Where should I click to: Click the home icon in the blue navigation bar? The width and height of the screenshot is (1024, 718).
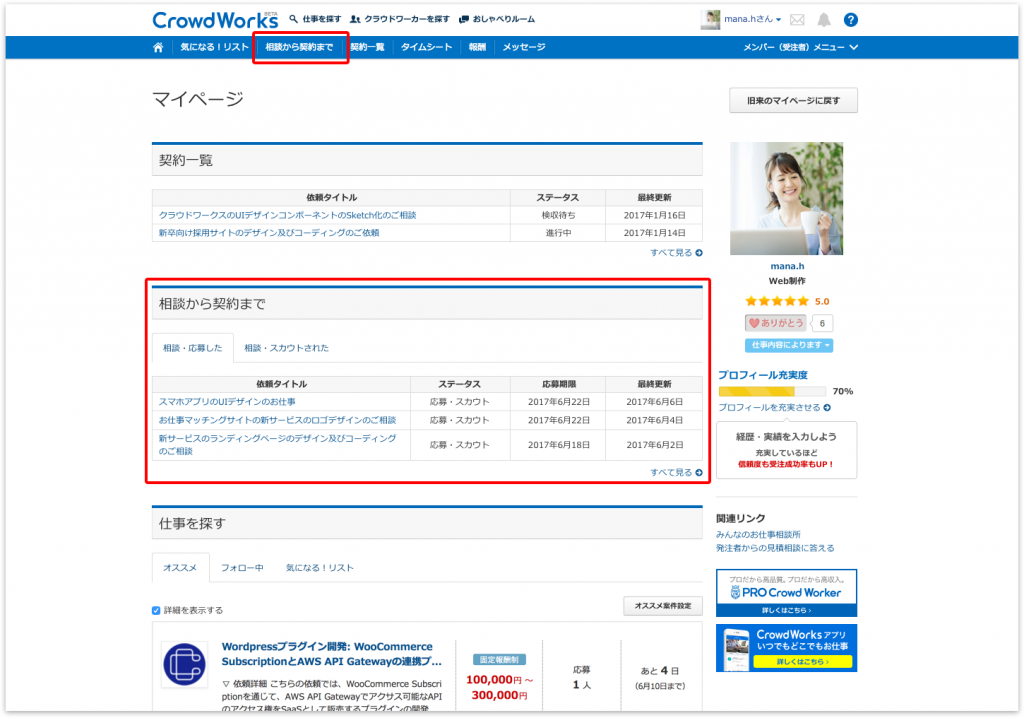tap(158, 47)
